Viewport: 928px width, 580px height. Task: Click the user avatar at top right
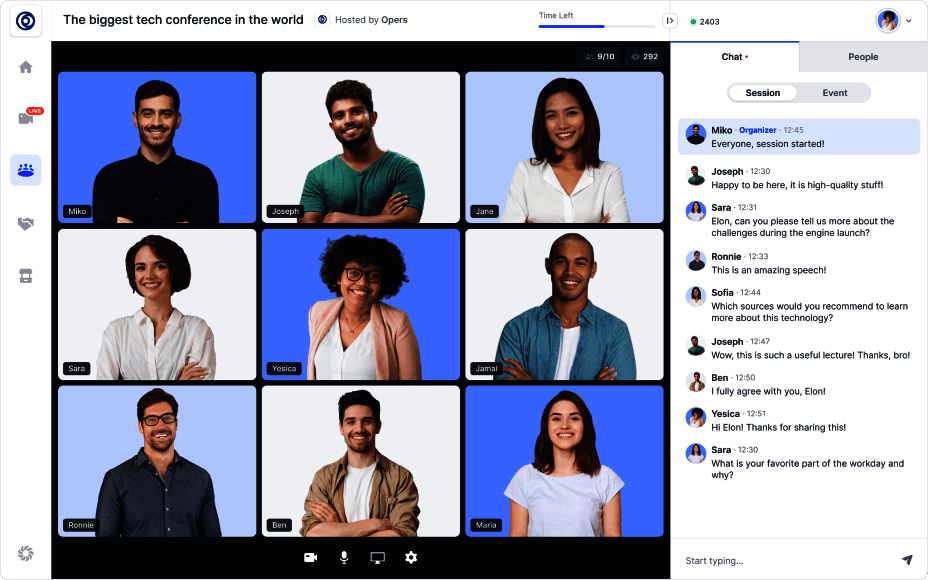tap(888, 21)
